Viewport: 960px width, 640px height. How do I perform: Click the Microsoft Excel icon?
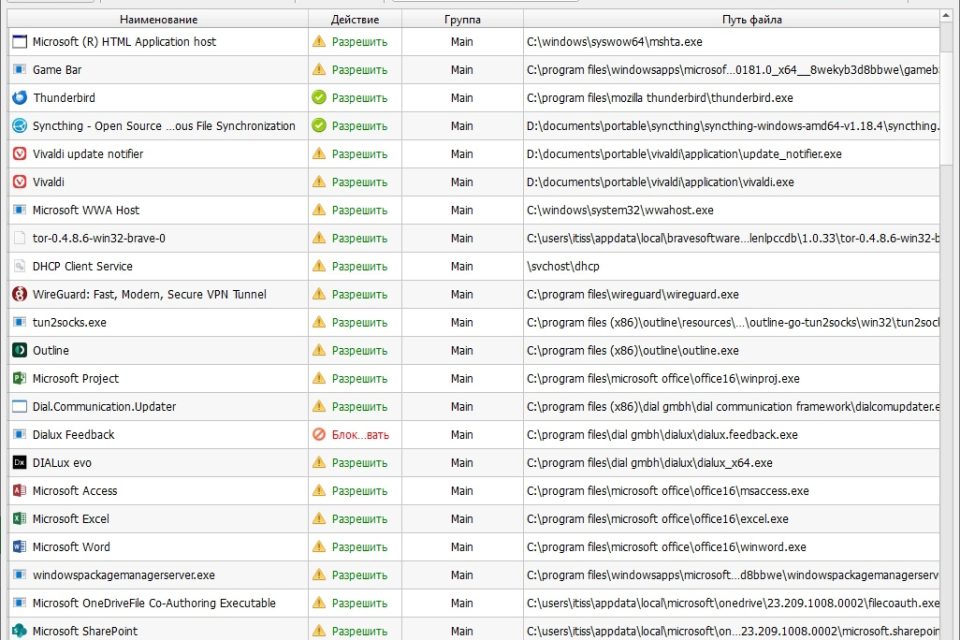20,519
